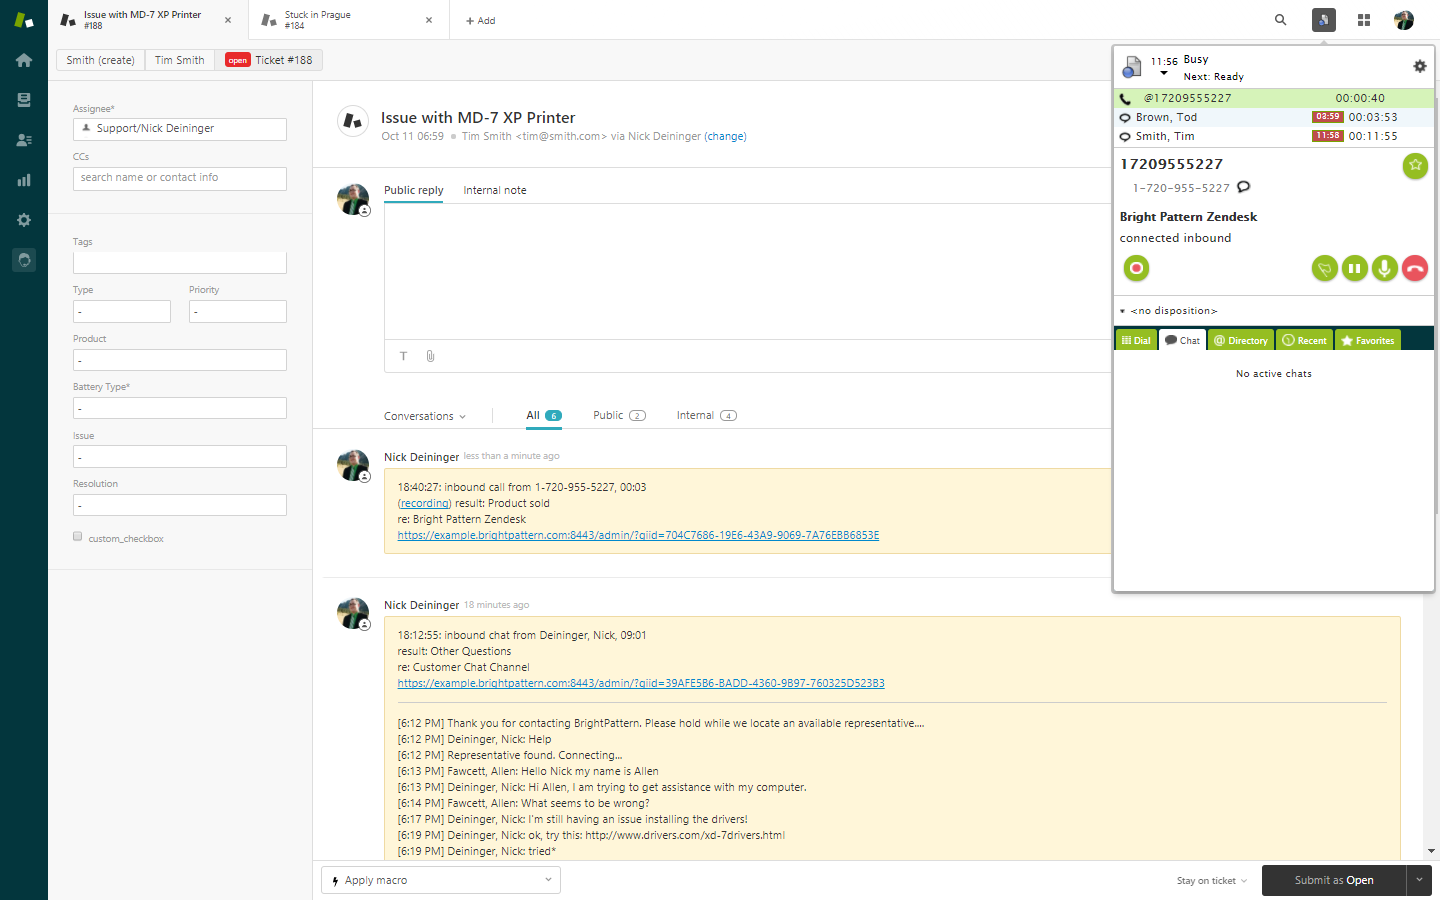Open the agent widget settings gear
This screenshot has height=900, width=1440.
click(x=1419, y=66)
